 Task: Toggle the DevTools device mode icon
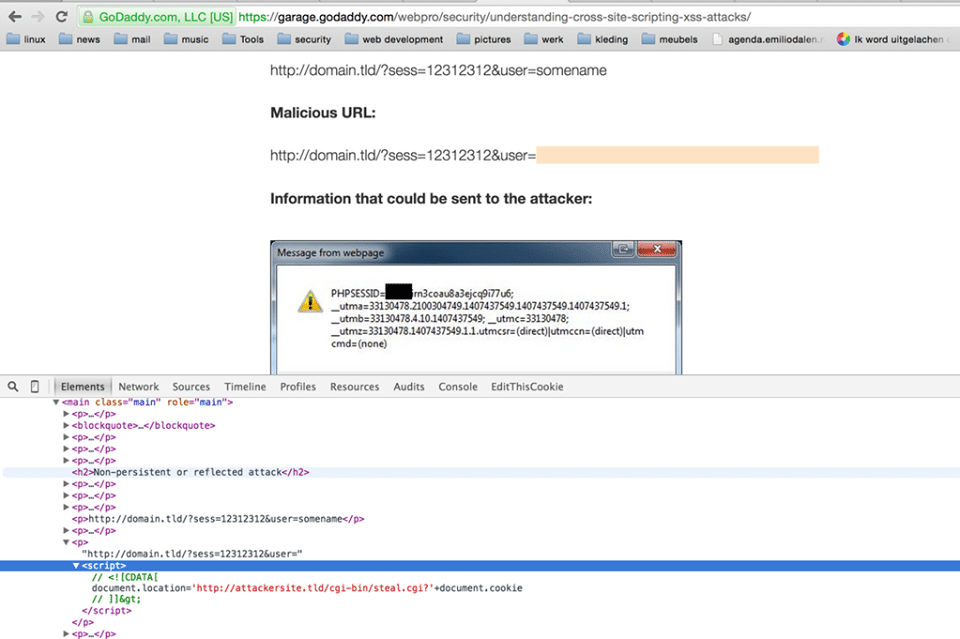35,386
